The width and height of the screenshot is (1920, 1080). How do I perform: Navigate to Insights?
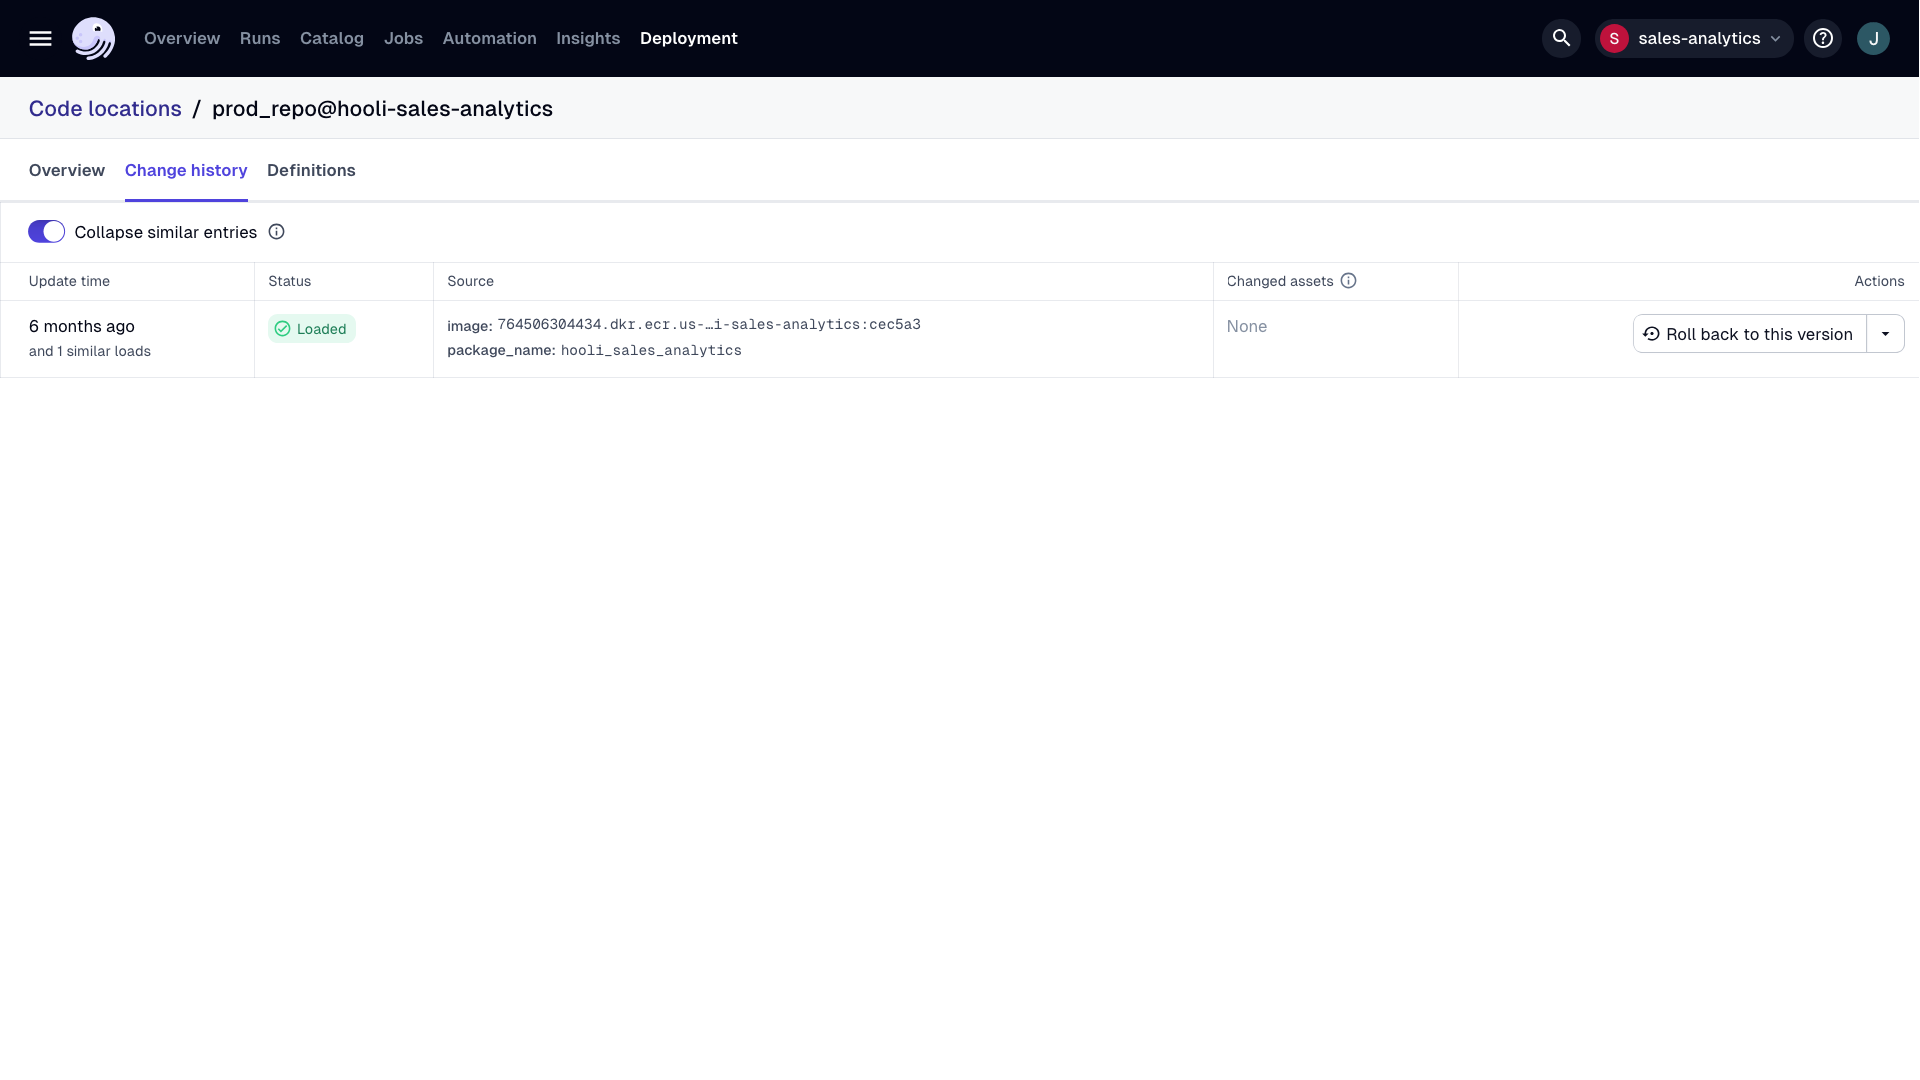[x=587, y=38]
